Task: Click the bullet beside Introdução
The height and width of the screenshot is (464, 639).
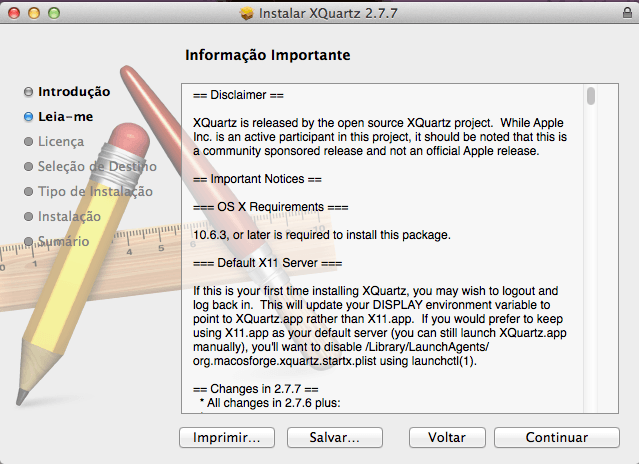Action: tap(28, 92)
